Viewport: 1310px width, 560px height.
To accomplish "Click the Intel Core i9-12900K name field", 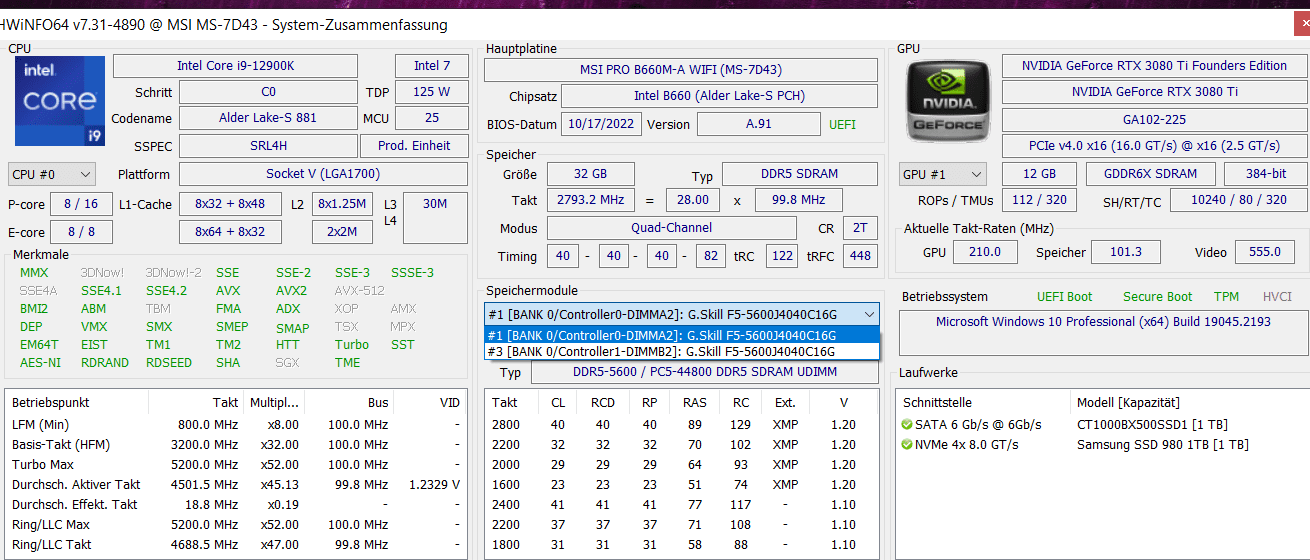I will click(235, 66).
